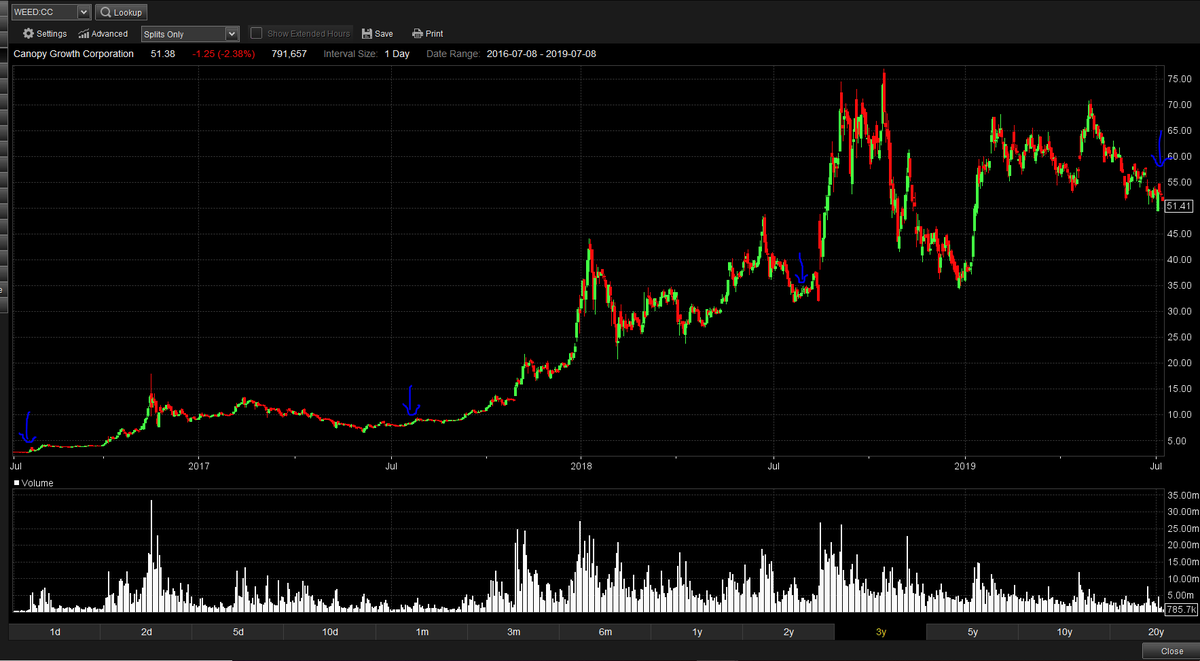Image resolution: width=1200 pixels, height=661 pixels.
Task: Open chart Settings
Action: pyautogui.click(x=45, y=34)
